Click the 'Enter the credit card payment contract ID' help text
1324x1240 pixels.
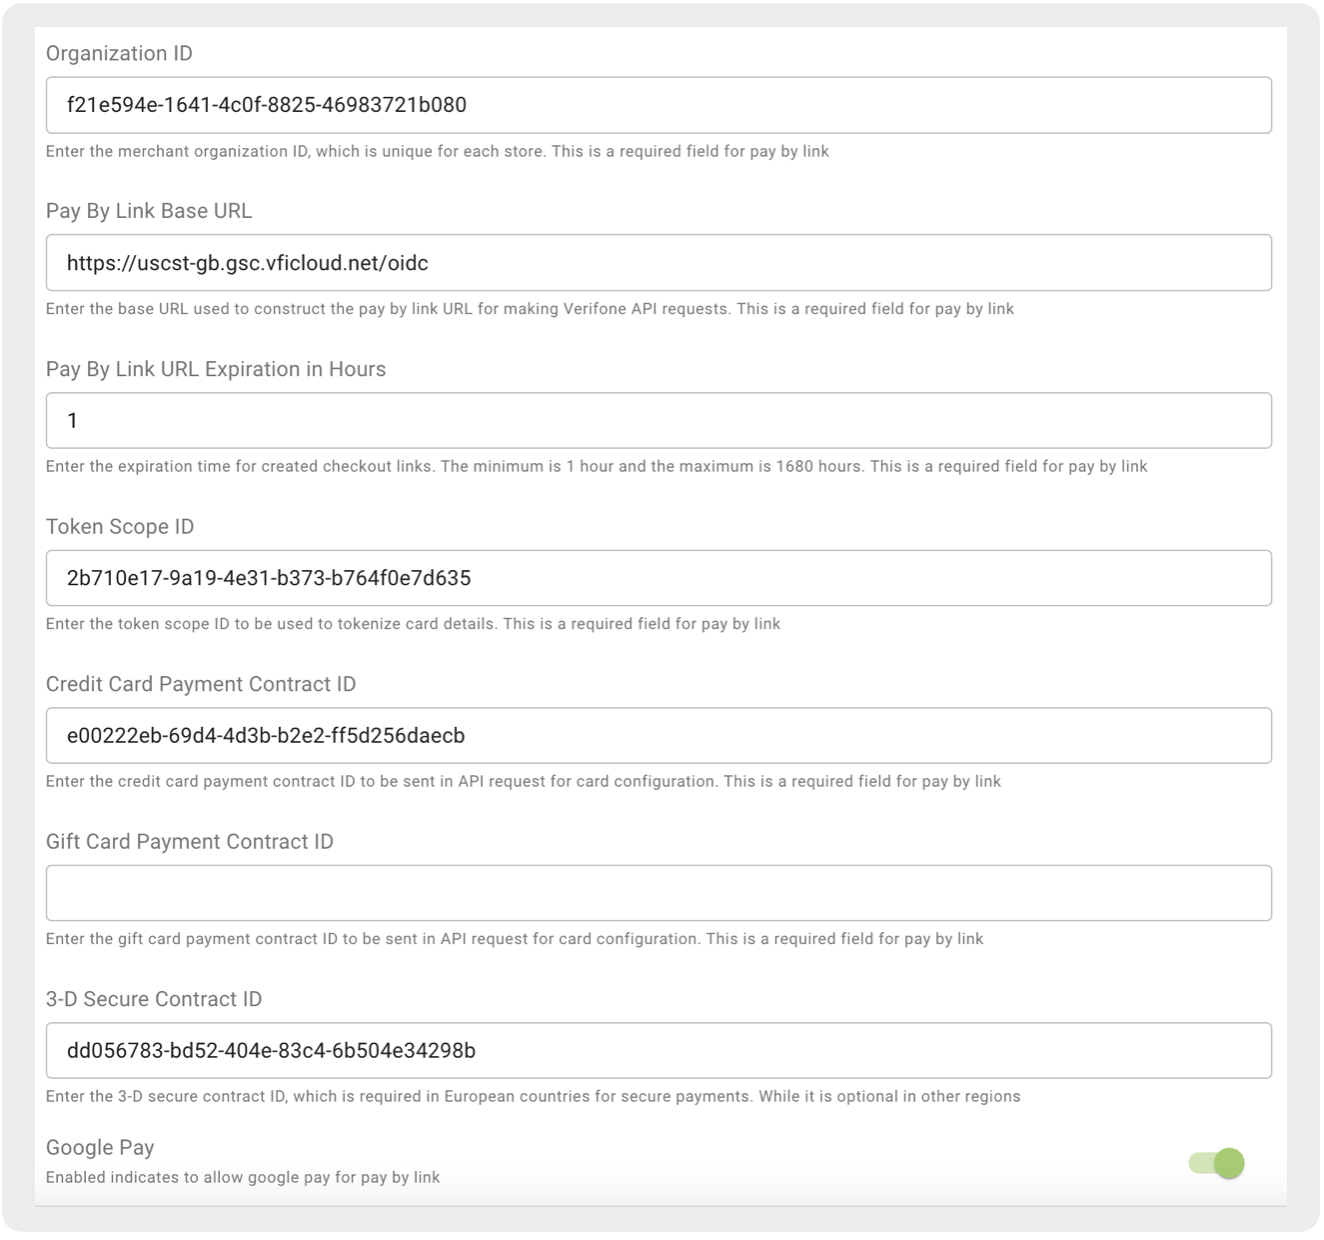click(523, 781)
